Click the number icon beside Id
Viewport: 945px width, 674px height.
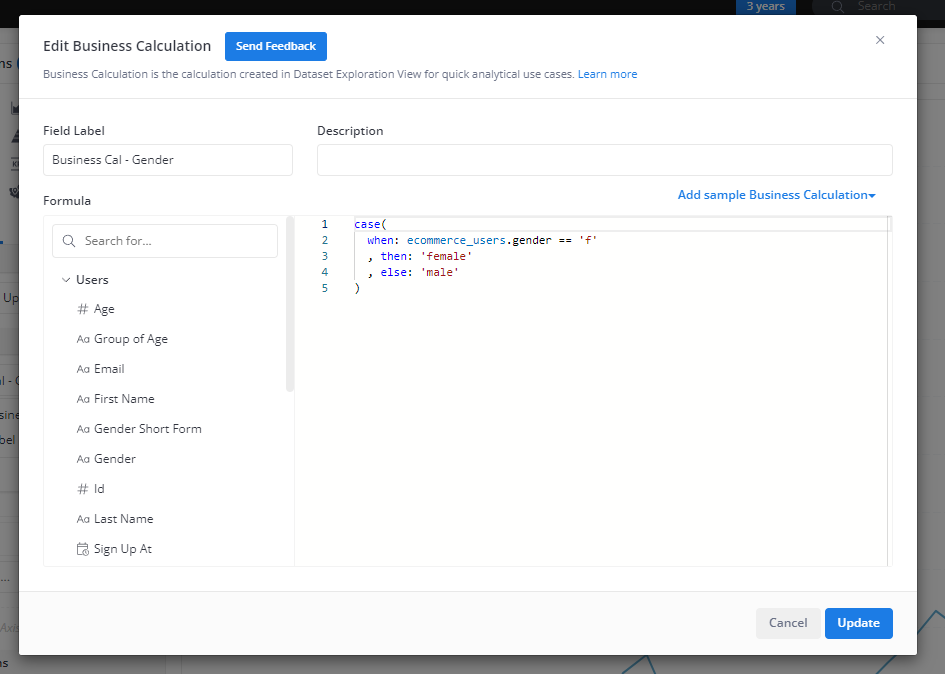(x=83, y=489)
